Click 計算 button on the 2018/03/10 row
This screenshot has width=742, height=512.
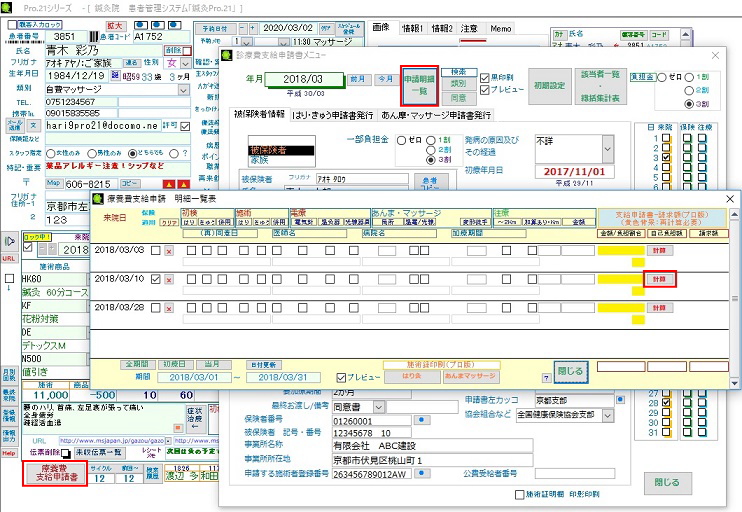click(659, 279)
